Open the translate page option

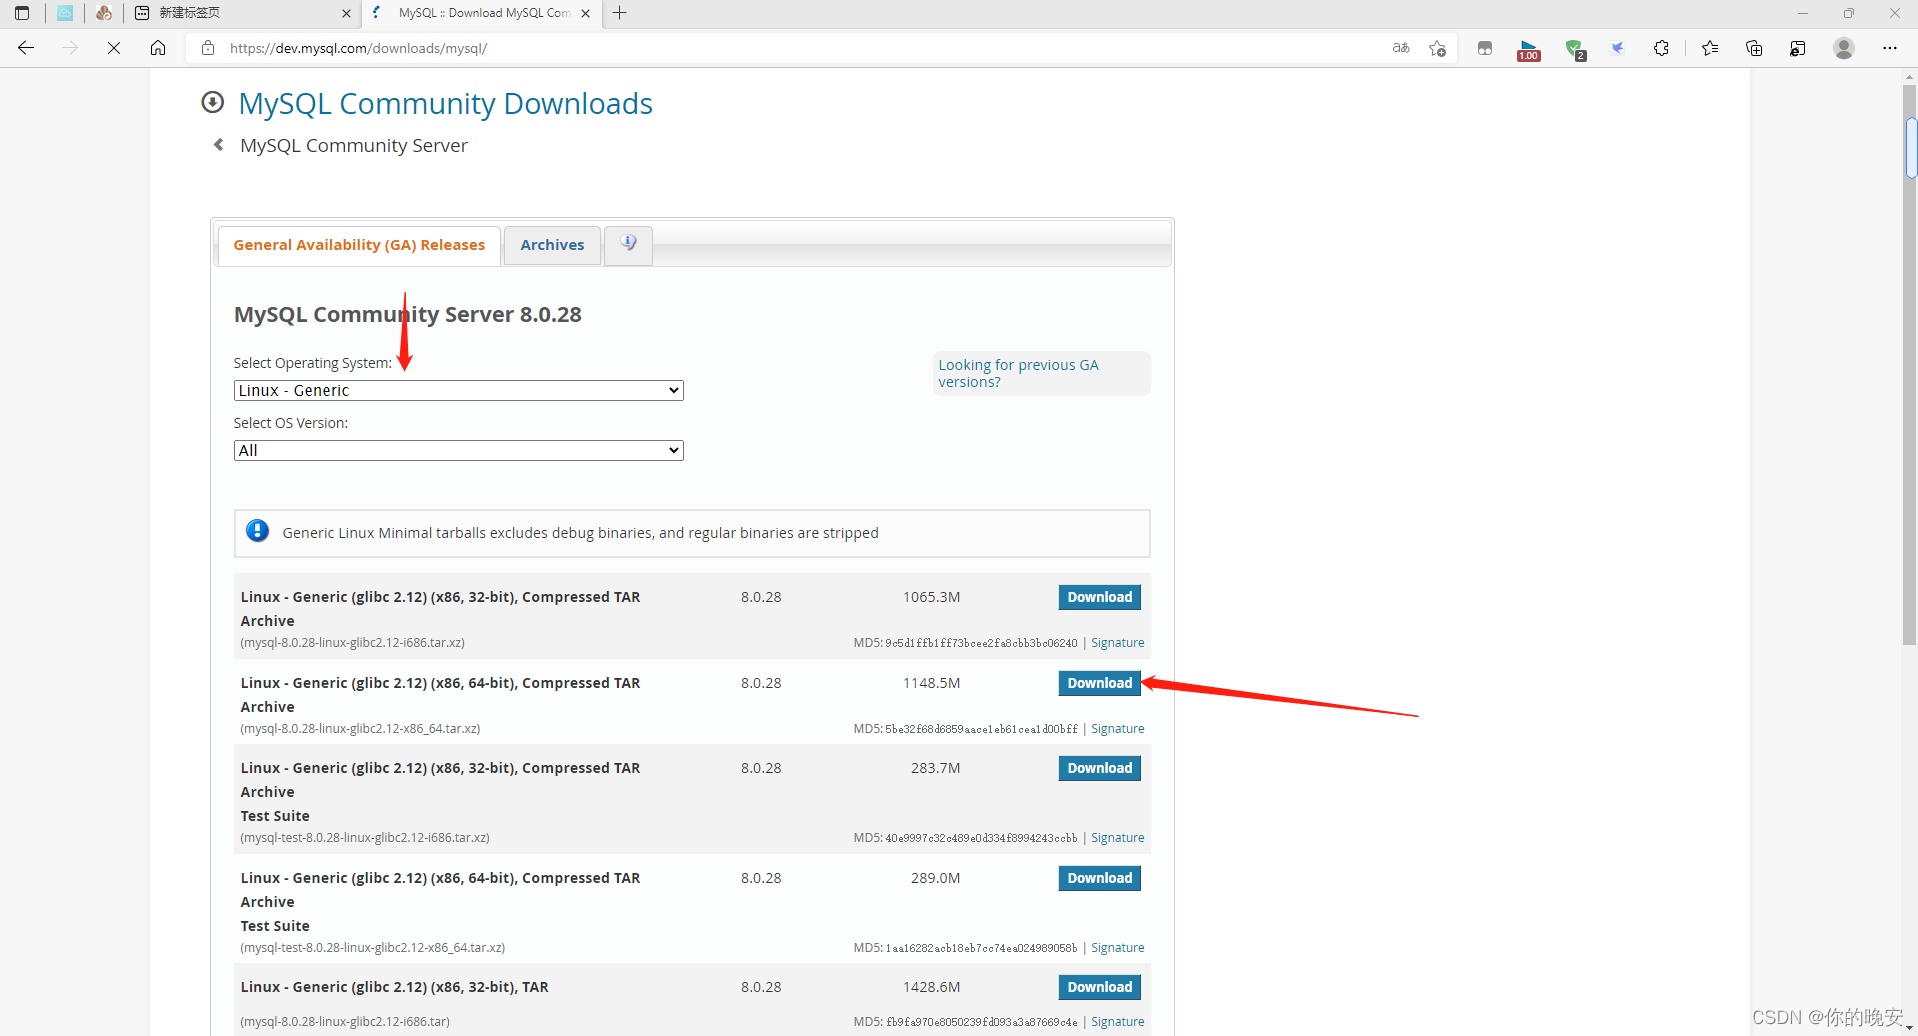pyautogui.click(x=1401, y=48)
